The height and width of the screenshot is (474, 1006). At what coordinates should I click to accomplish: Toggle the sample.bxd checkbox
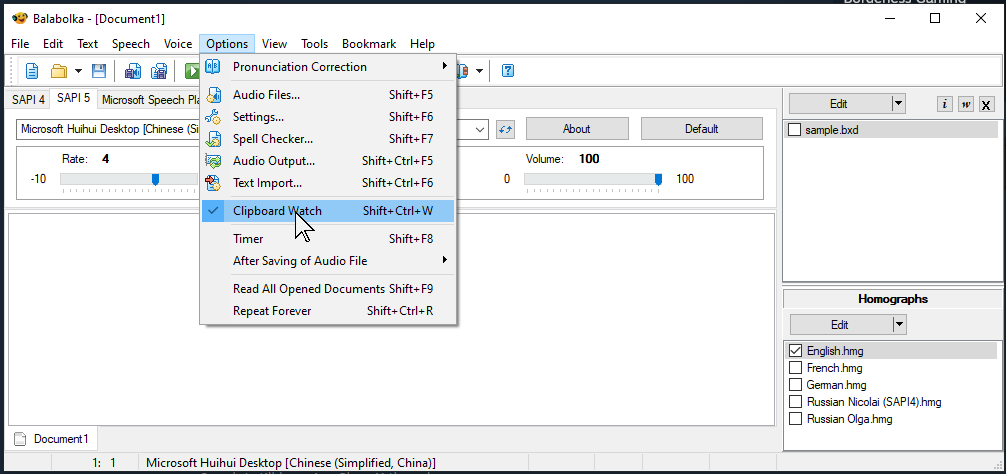pyautogui.click(x=794, y=130)
